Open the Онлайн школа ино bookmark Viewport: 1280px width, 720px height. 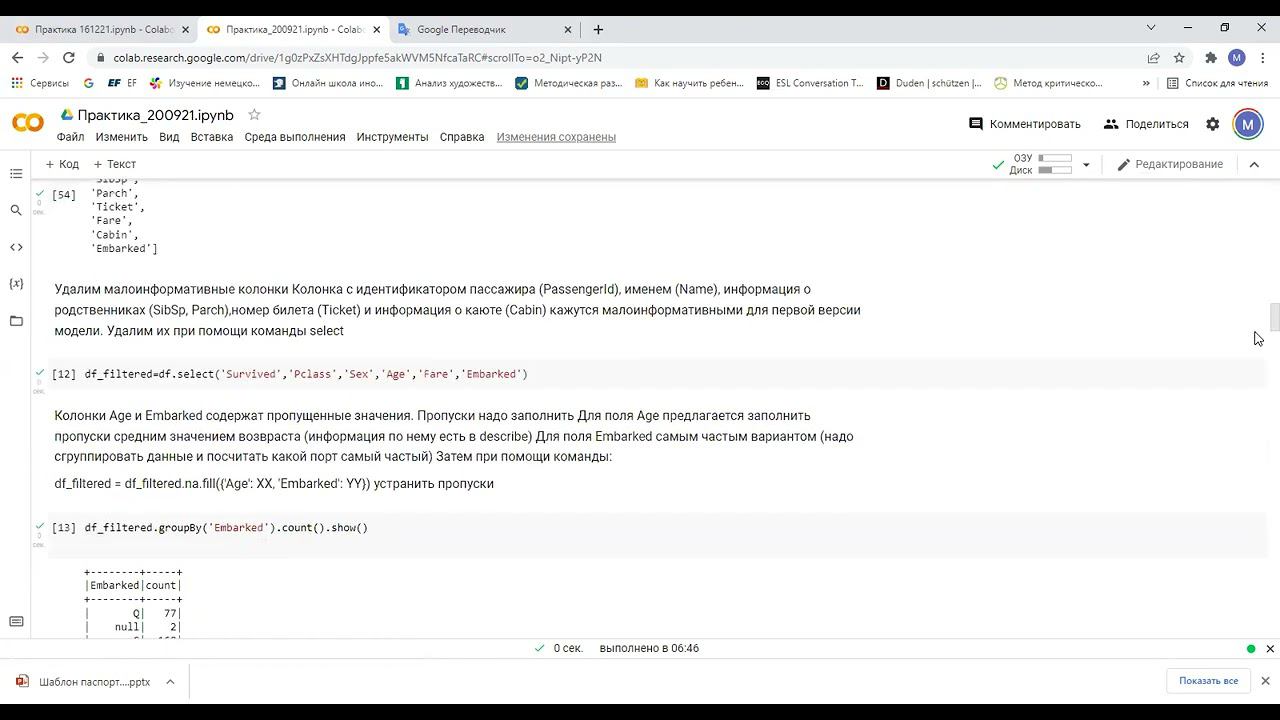[x=328, y=83]
